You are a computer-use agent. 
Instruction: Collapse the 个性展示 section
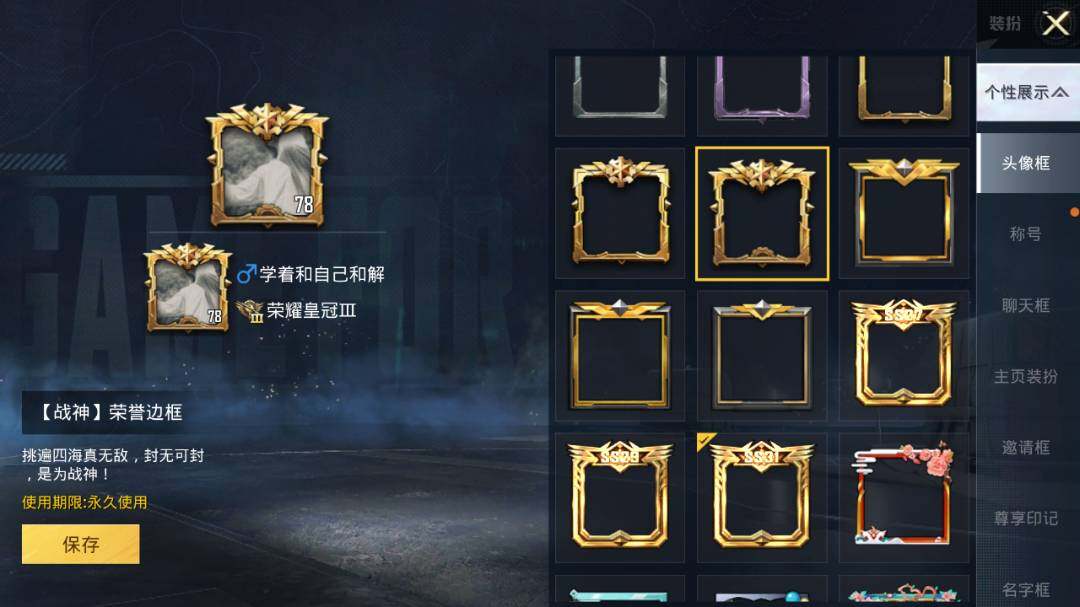pyautogui.click(x=1028, y=92)
